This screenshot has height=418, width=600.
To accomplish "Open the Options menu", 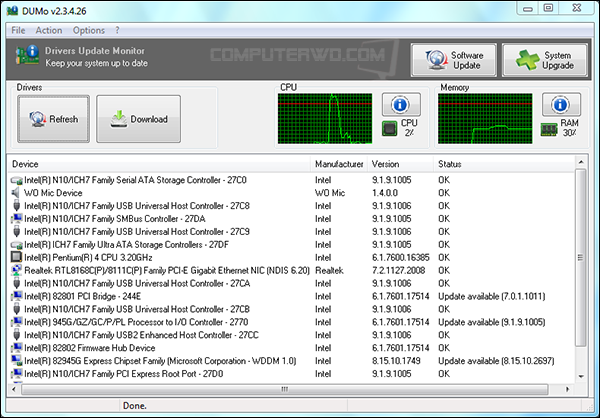I will click(88, 31).
